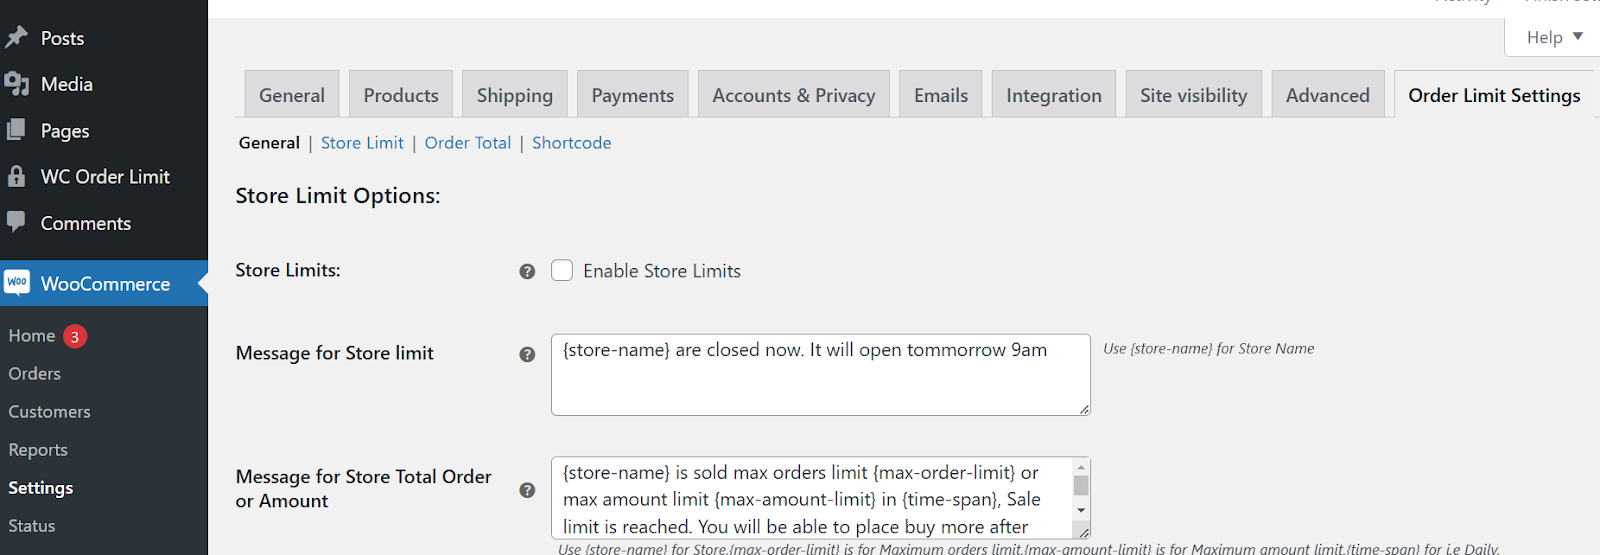Click help icon beside Store Total Order message
This screenshot has height=555, width=1600.
pyautogui.click(x=527, y=490)
